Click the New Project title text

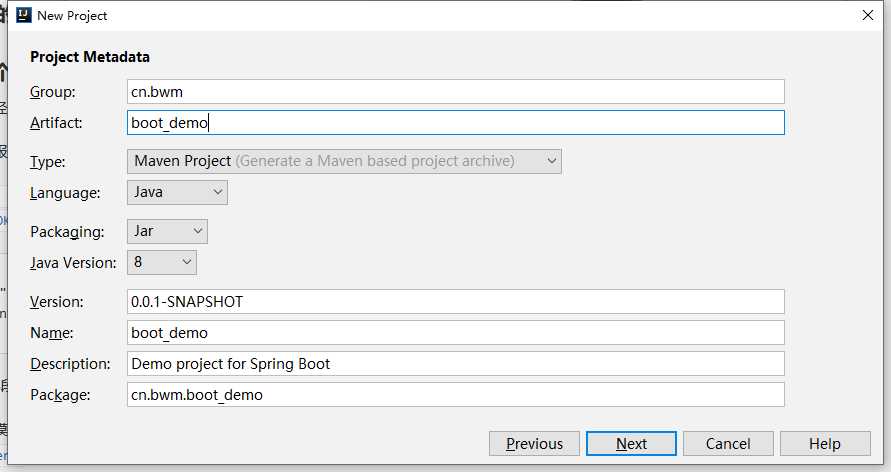[x=72, y=16]
